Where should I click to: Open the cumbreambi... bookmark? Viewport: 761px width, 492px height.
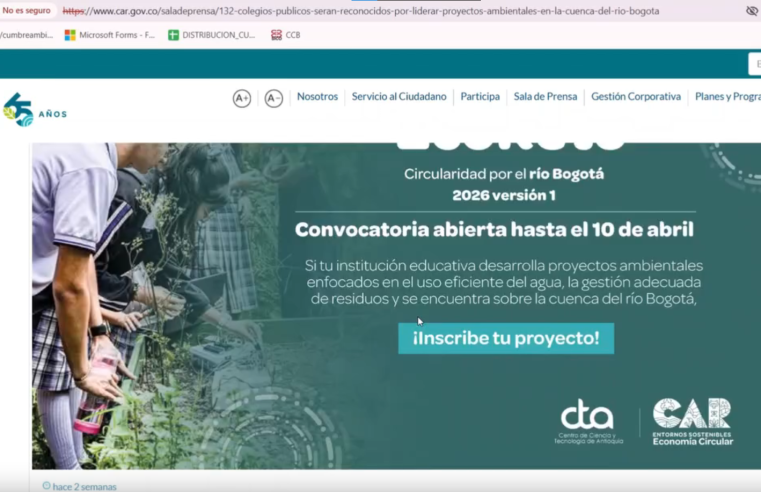pyautogui.click(x=27, y=35)
